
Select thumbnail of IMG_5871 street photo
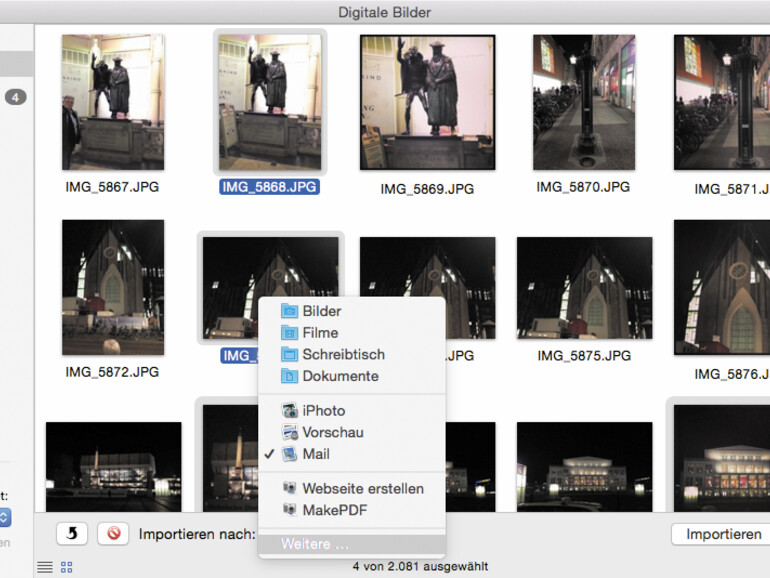[722, 102]
